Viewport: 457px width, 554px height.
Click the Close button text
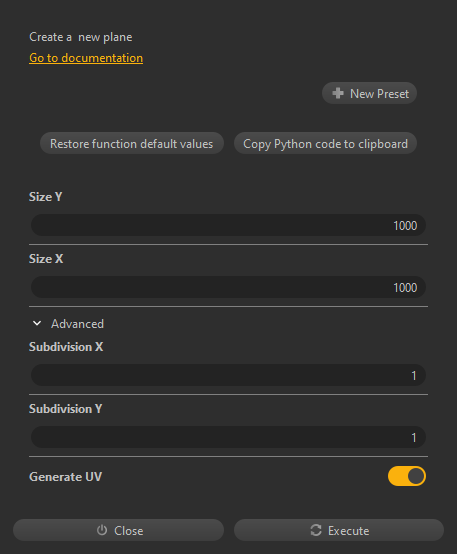pyautogui.click(x=129, y=530)
